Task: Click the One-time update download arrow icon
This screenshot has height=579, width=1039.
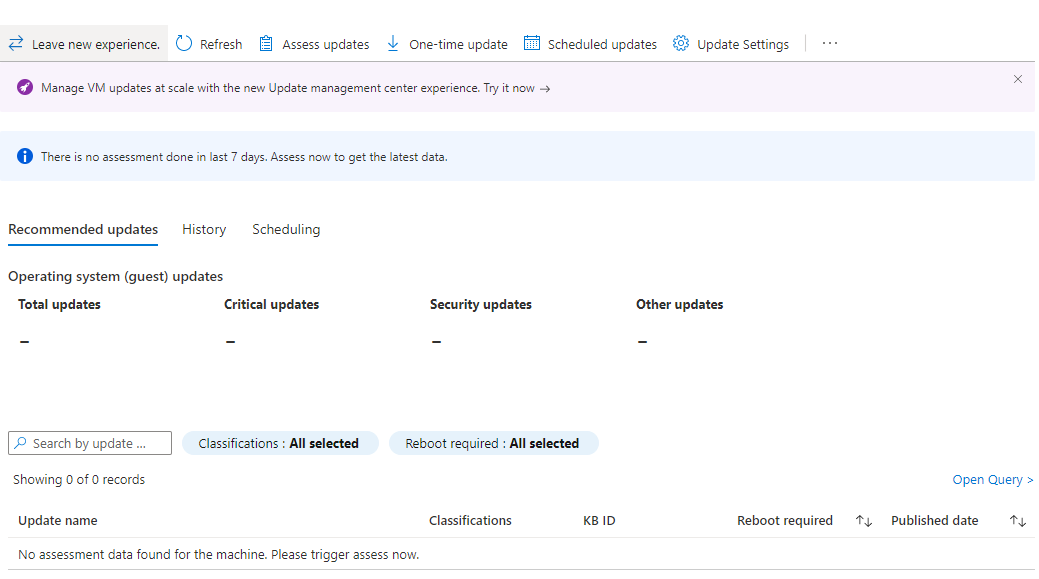Action: click(x=393, y=44)
